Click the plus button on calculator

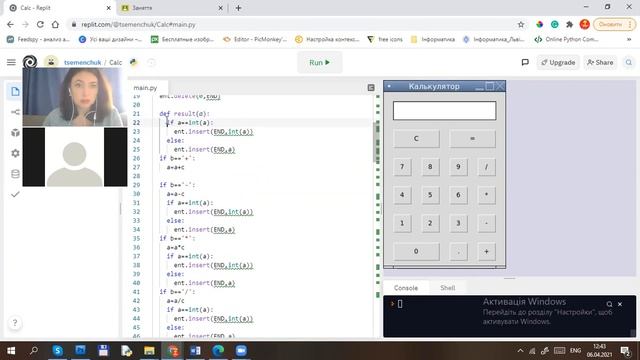click(486, 251)
